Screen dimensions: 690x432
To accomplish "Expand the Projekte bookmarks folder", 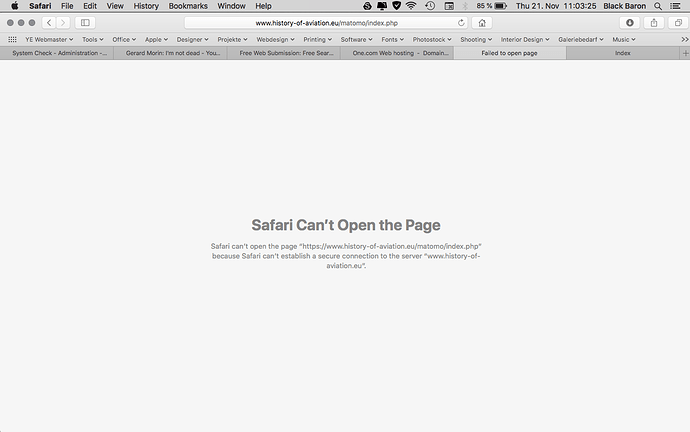I will pos(232,40).
